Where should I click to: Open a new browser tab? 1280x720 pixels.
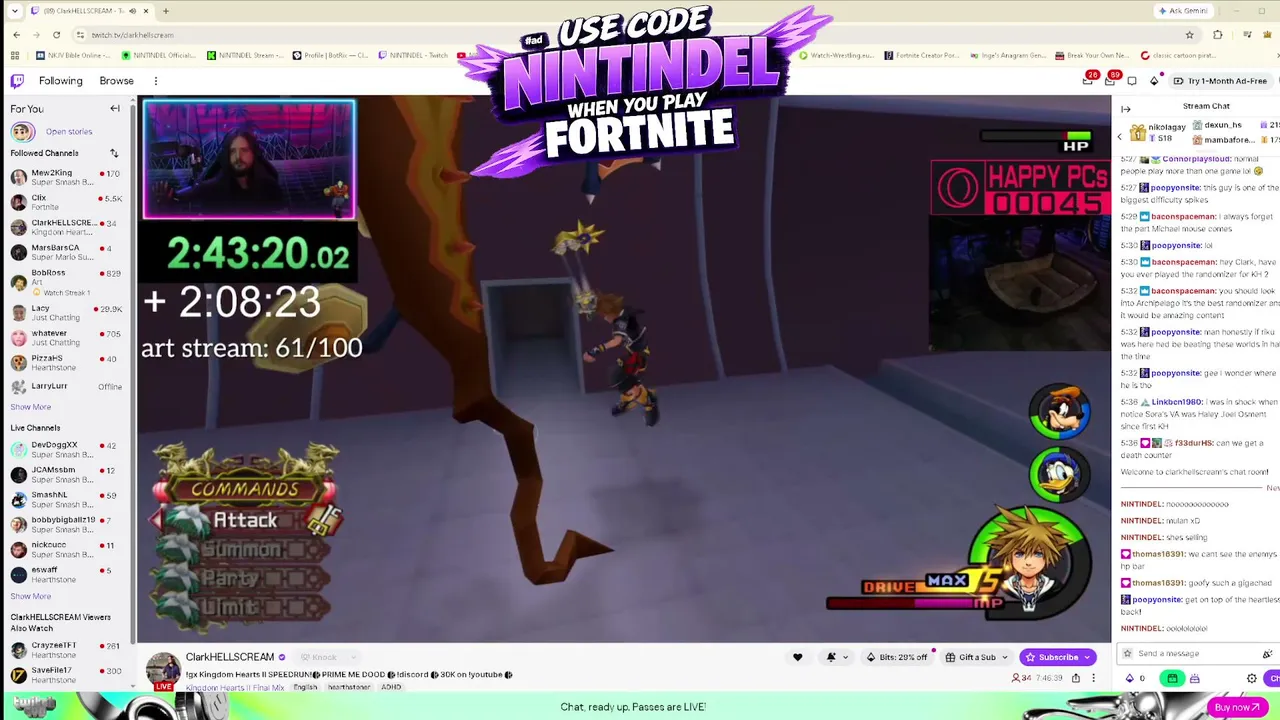[166, 11]
